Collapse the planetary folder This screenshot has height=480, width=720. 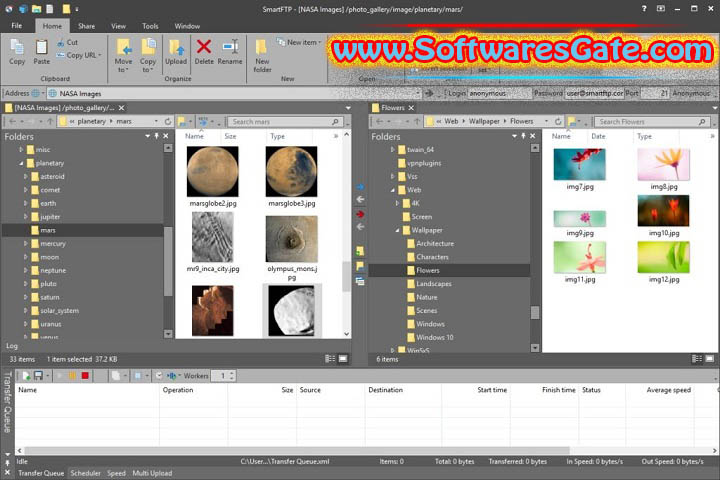21,163
